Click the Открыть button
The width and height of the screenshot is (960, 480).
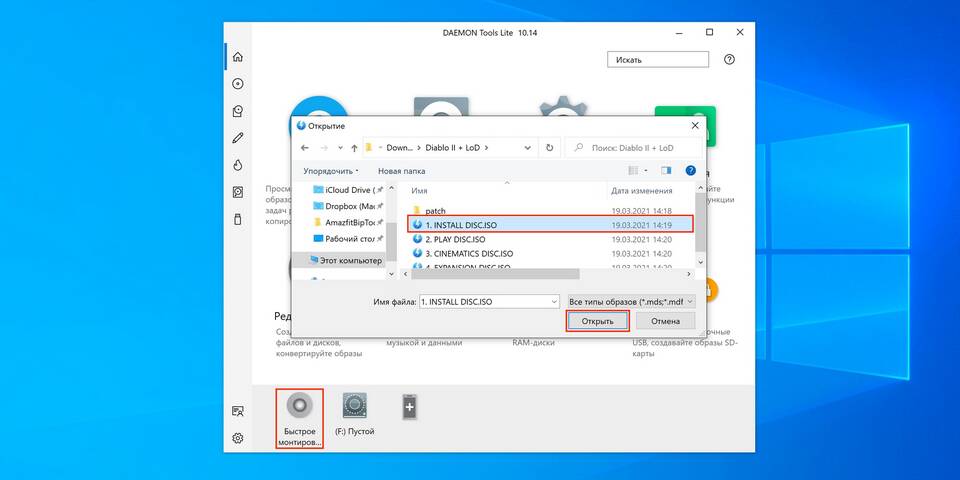click(x=598, y=321)
